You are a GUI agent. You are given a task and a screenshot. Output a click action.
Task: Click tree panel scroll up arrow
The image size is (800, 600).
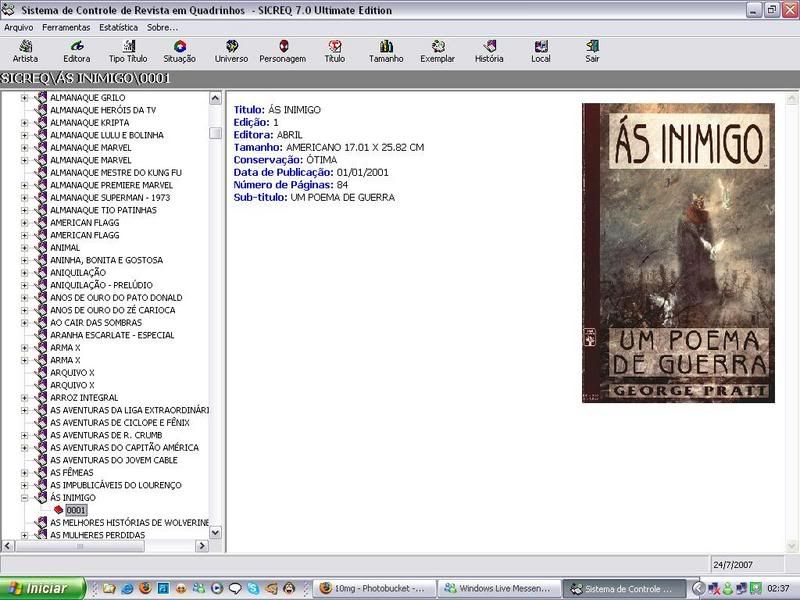click(x=215, y=98)
